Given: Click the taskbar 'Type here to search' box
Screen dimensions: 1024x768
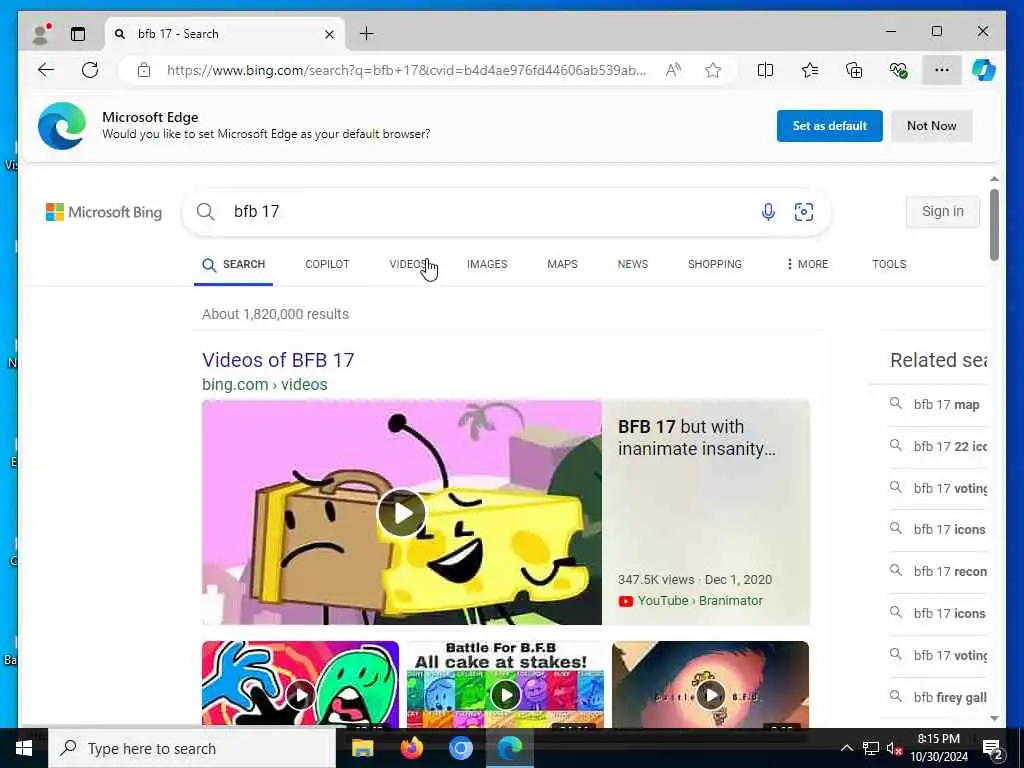Looking at the screenshot, I should [x=193, y=748].
